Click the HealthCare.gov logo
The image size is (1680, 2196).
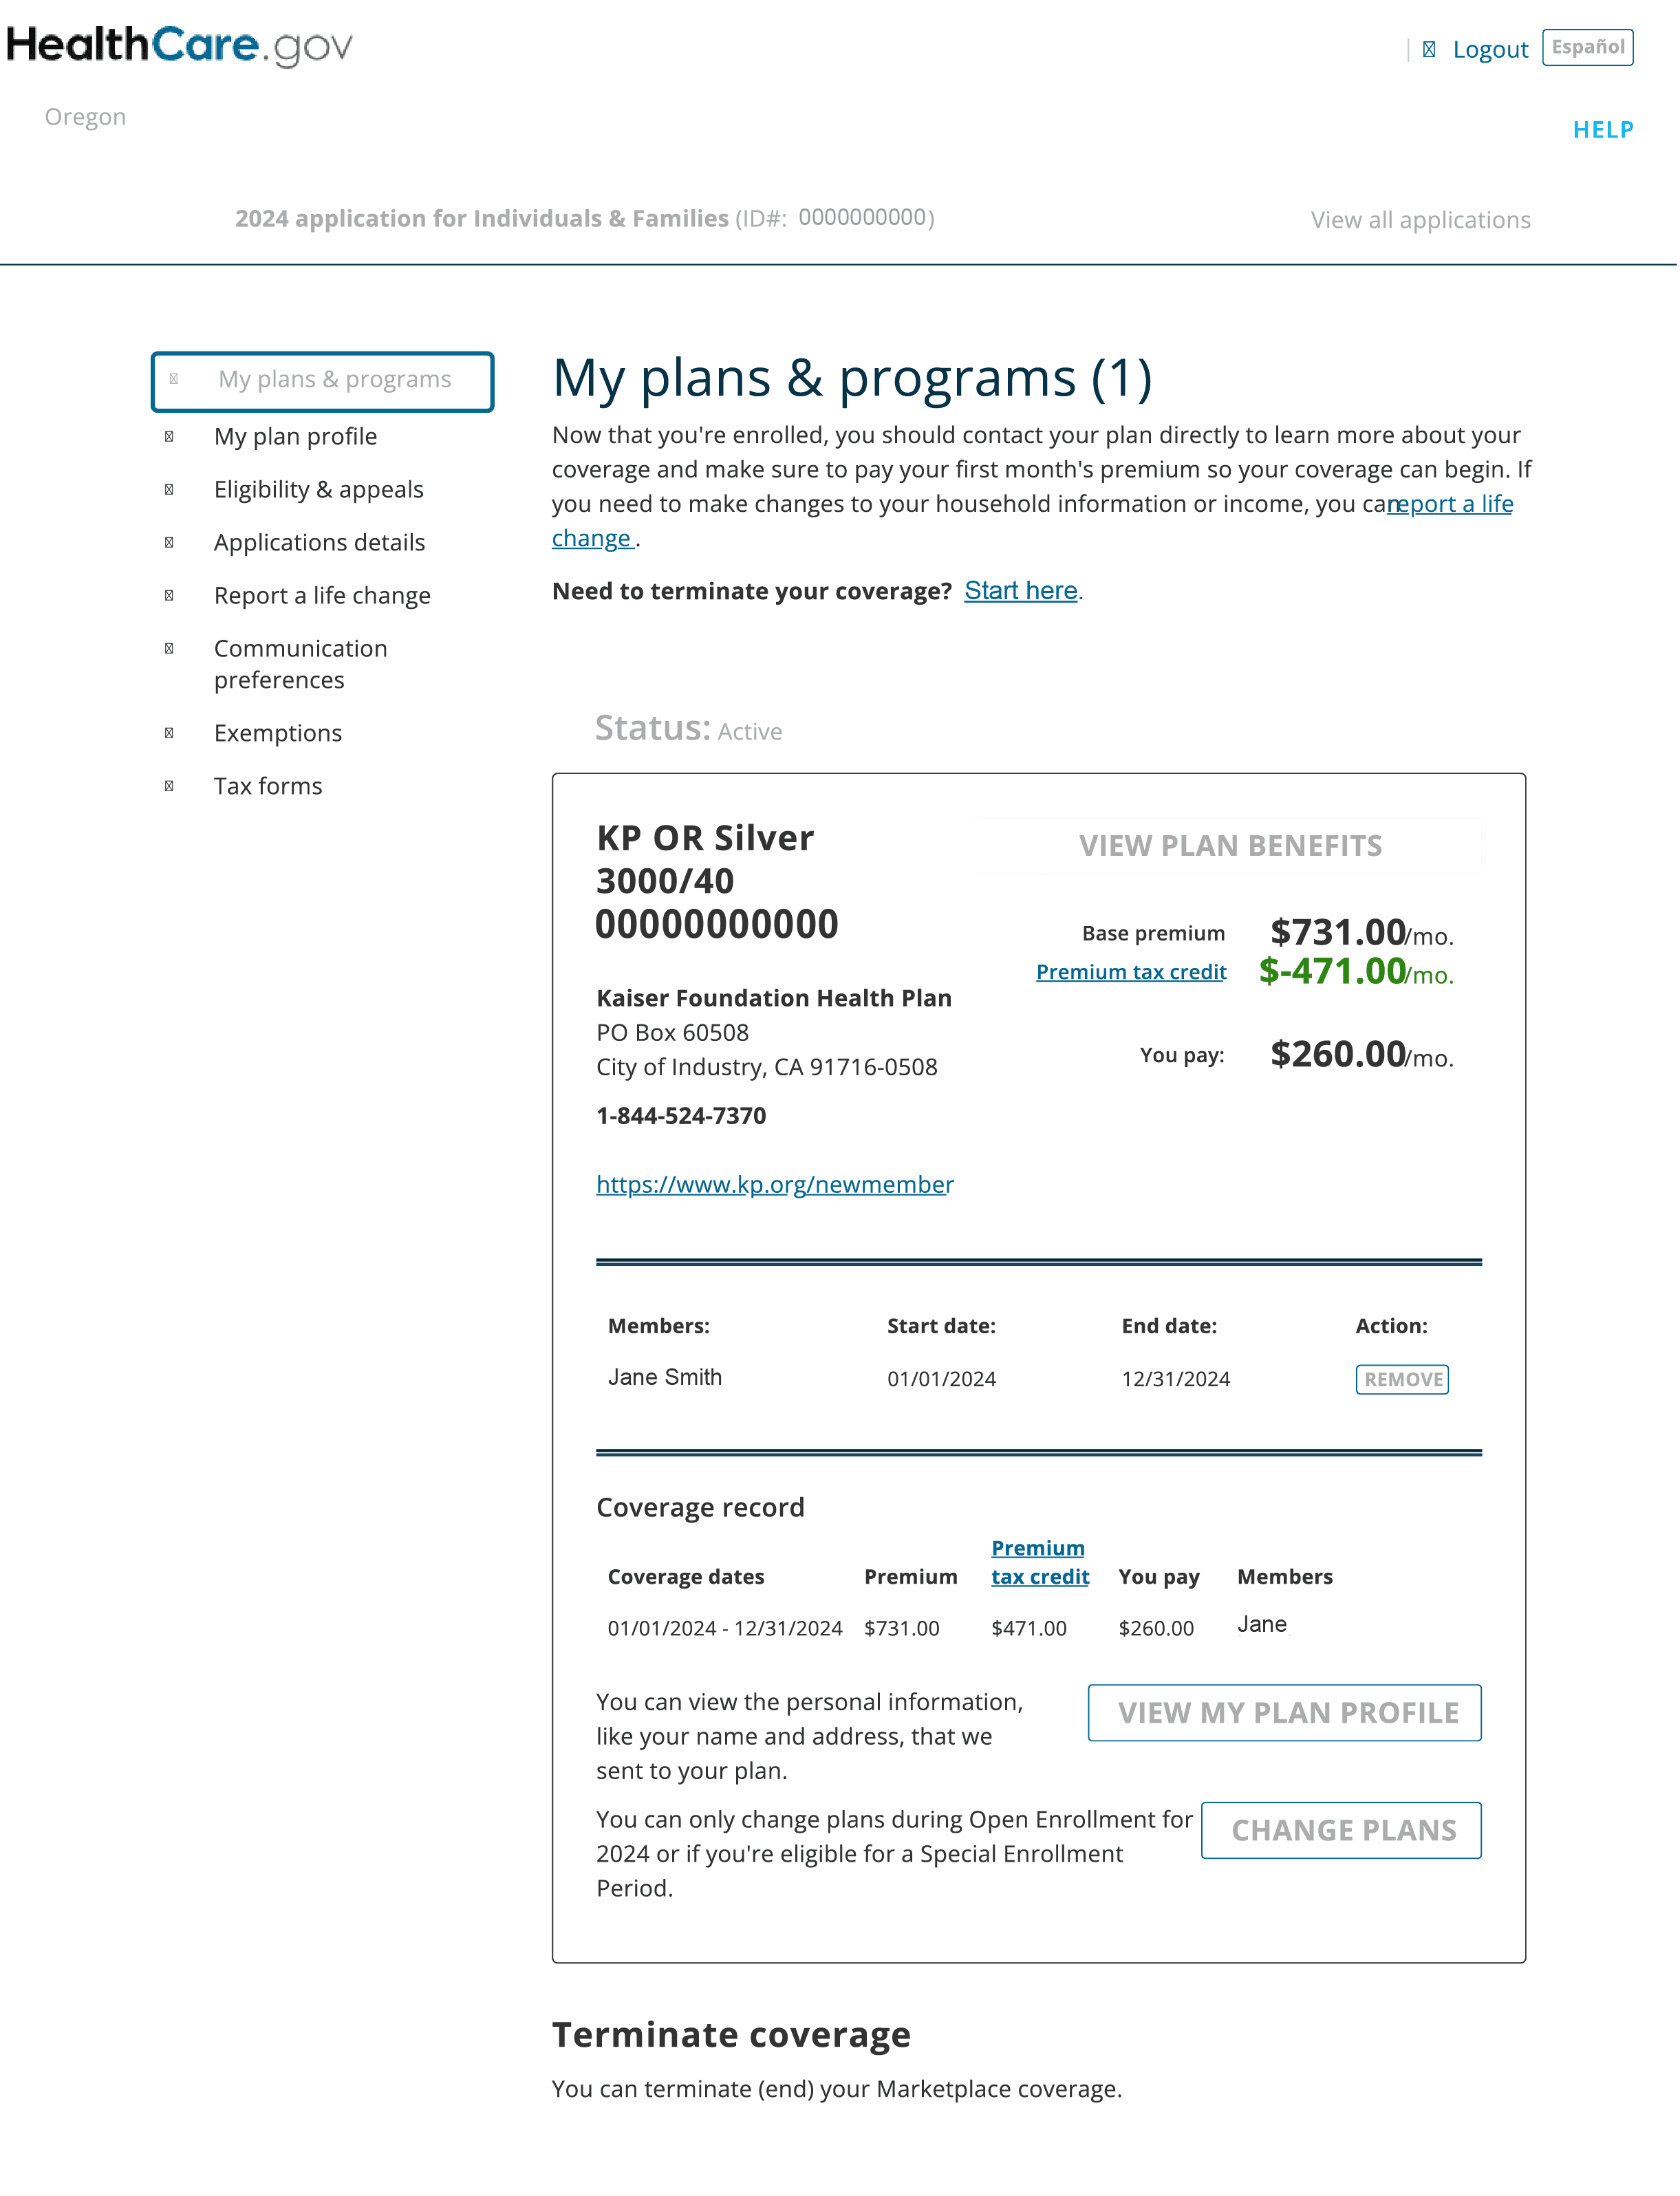pyautogui.click(x=179, y=46)
